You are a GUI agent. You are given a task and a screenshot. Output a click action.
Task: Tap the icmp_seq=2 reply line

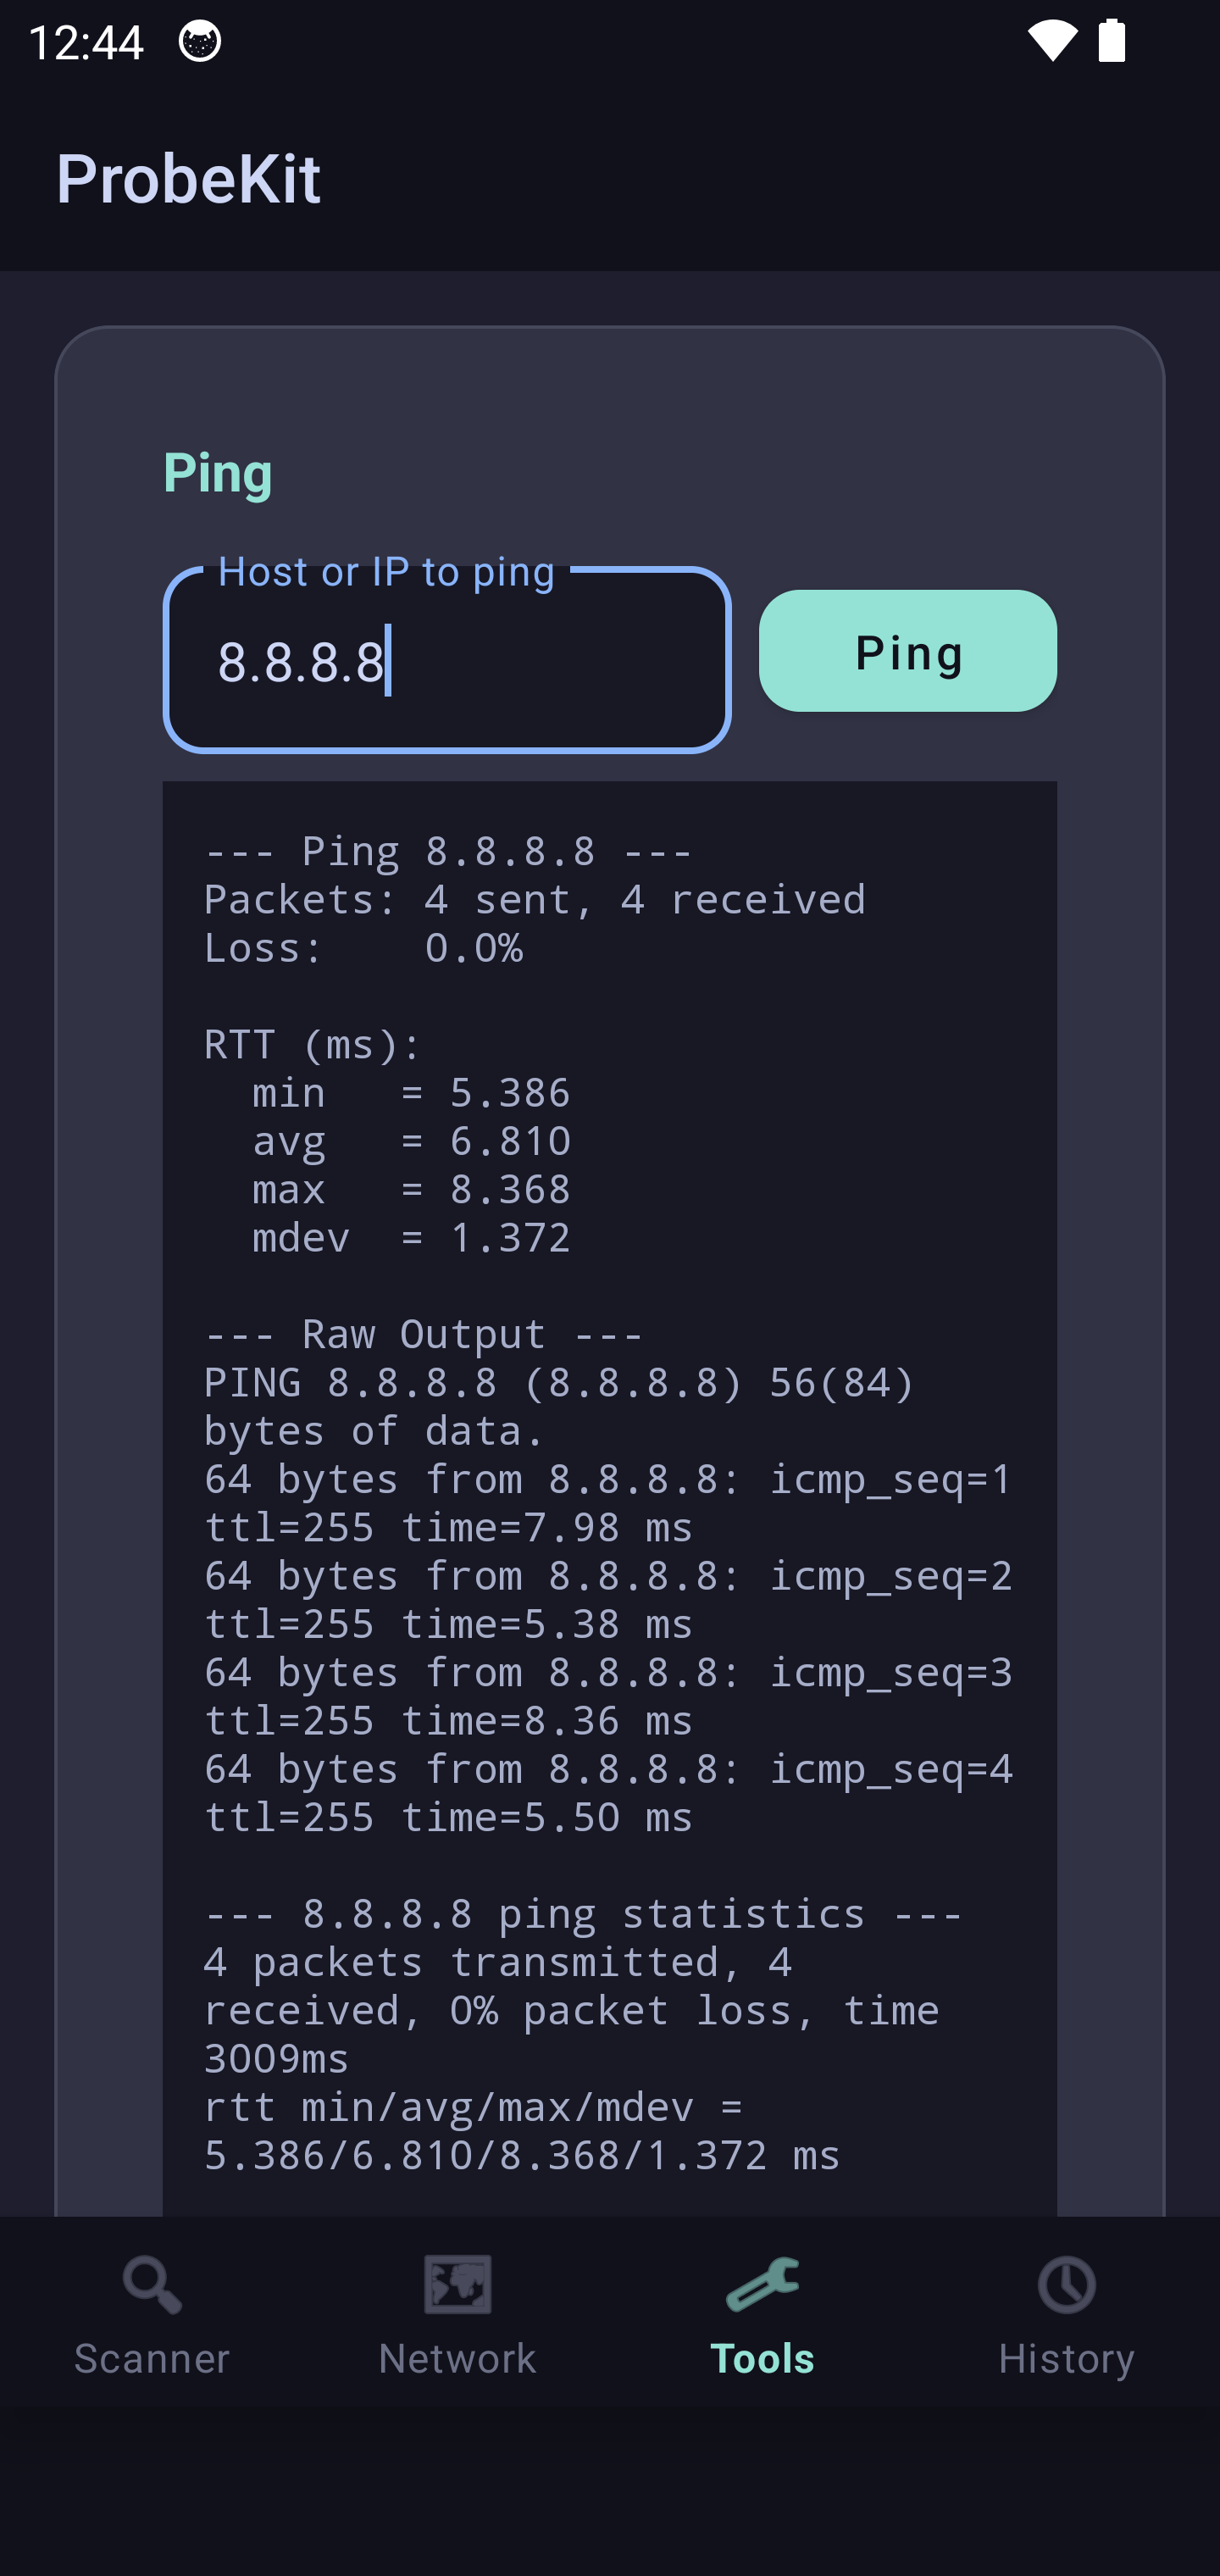(x=609, y=1576)
